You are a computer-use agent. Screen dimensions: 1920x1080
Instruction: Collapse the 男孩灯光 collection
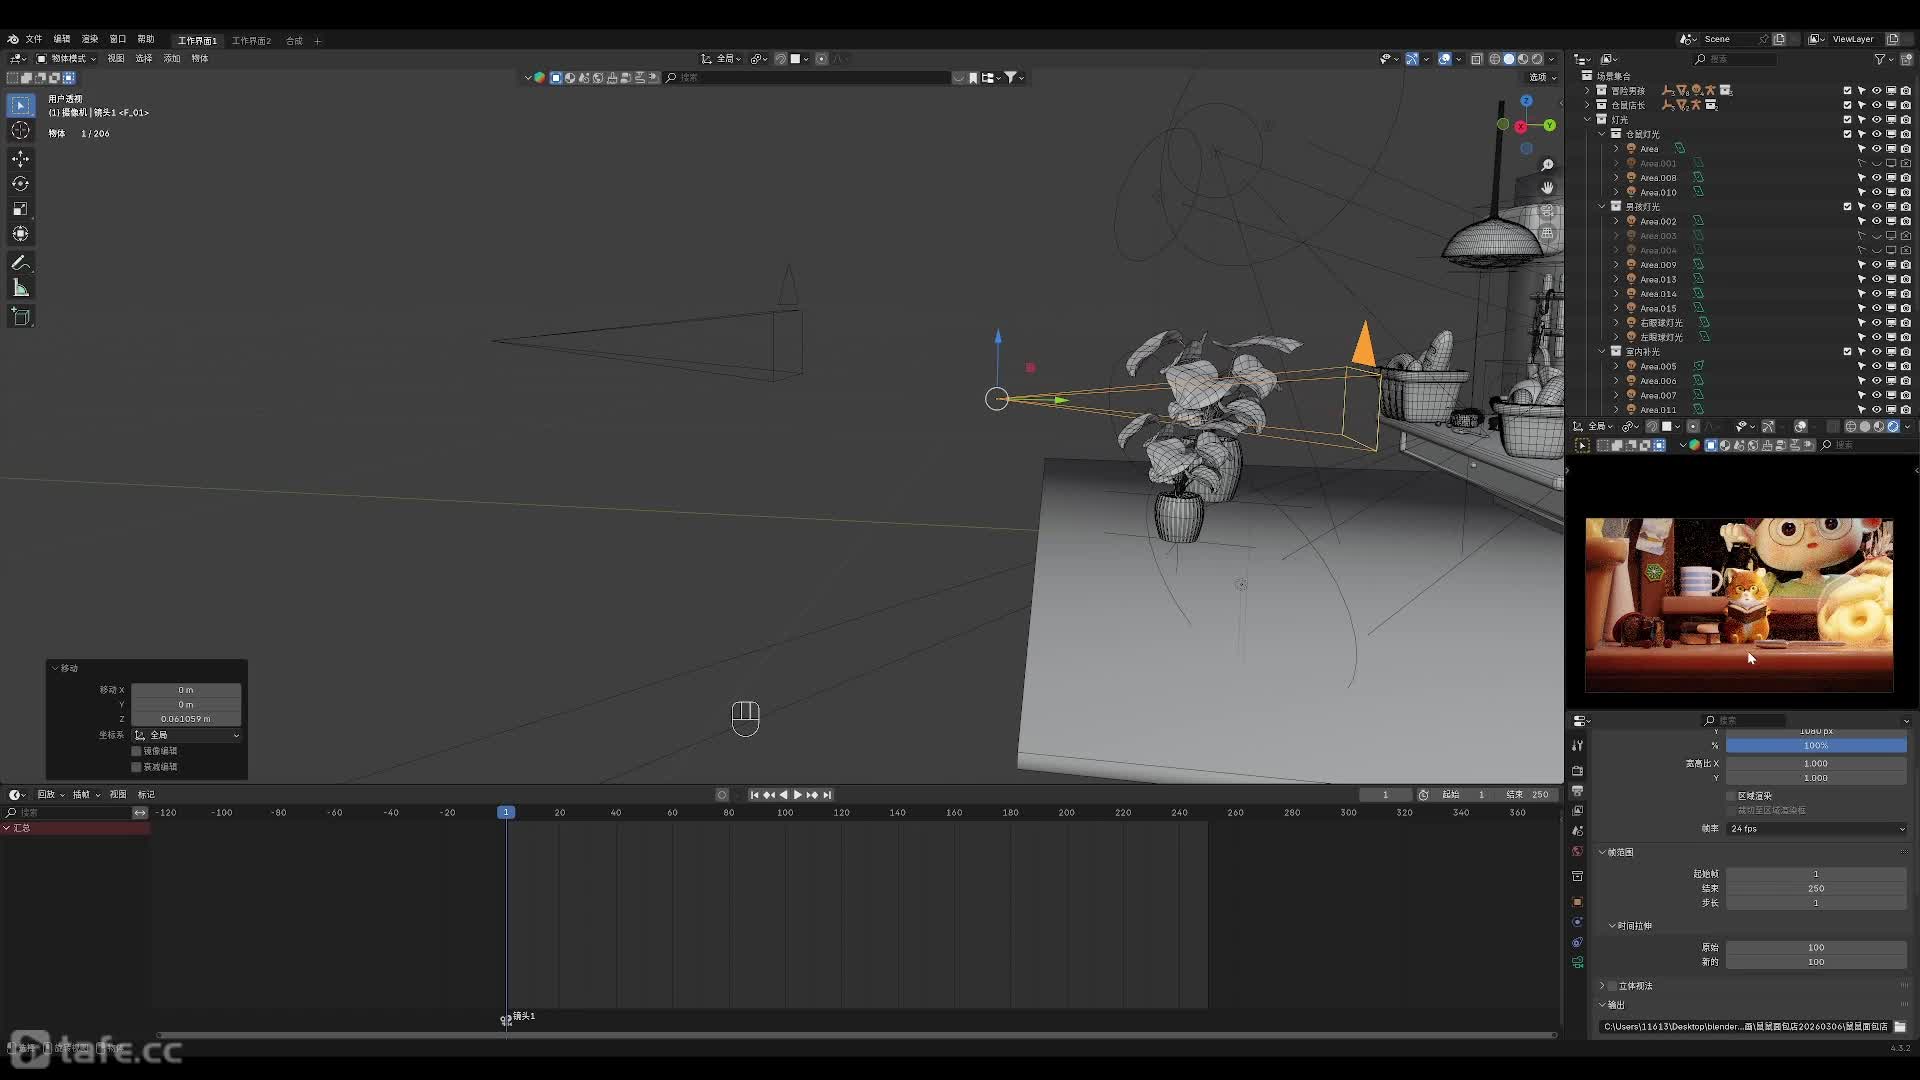click(1602, 207)
